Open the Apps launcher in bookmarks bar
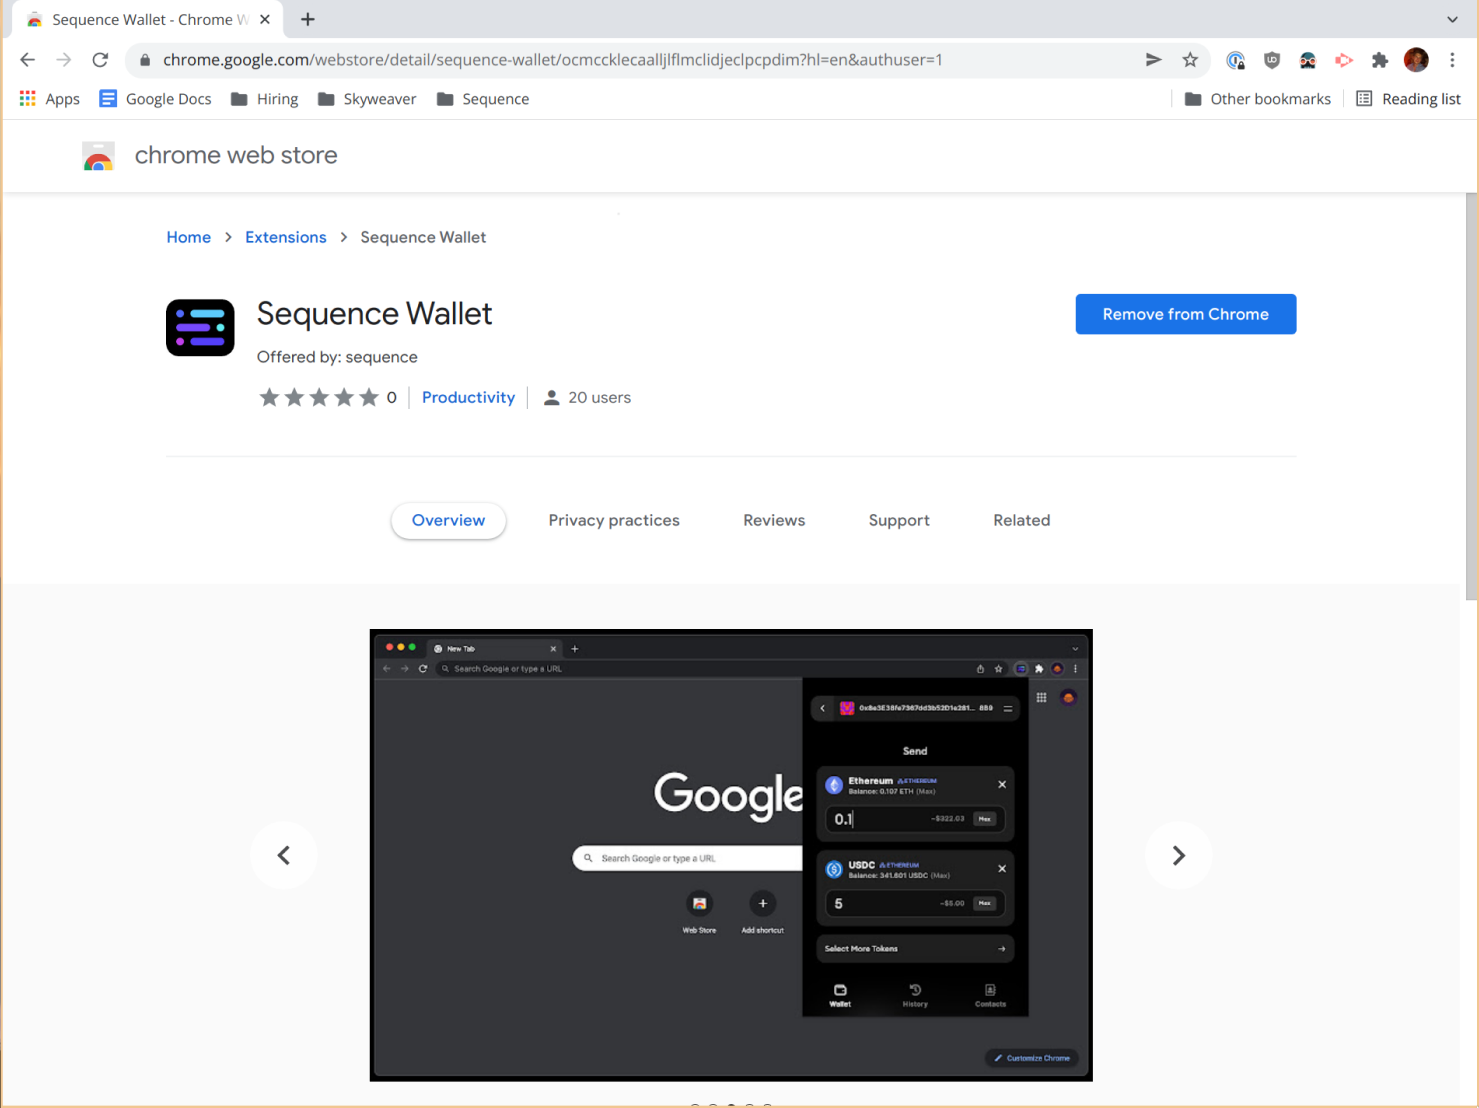This screenshot has width=1479, height=1108. 27,98
